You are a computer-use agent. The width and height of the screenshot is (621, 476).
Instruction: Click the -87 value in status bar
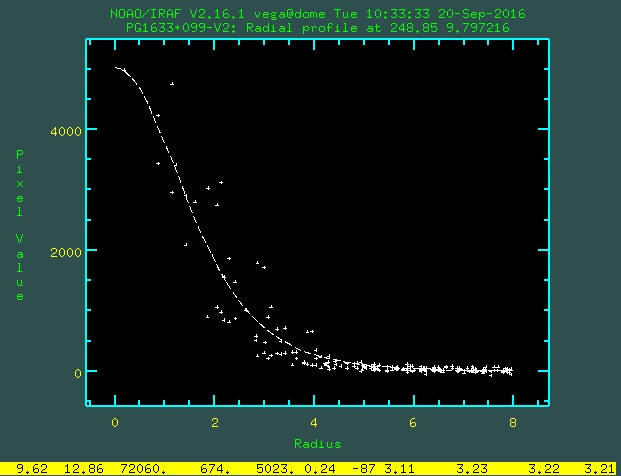(x=363, y=469)
